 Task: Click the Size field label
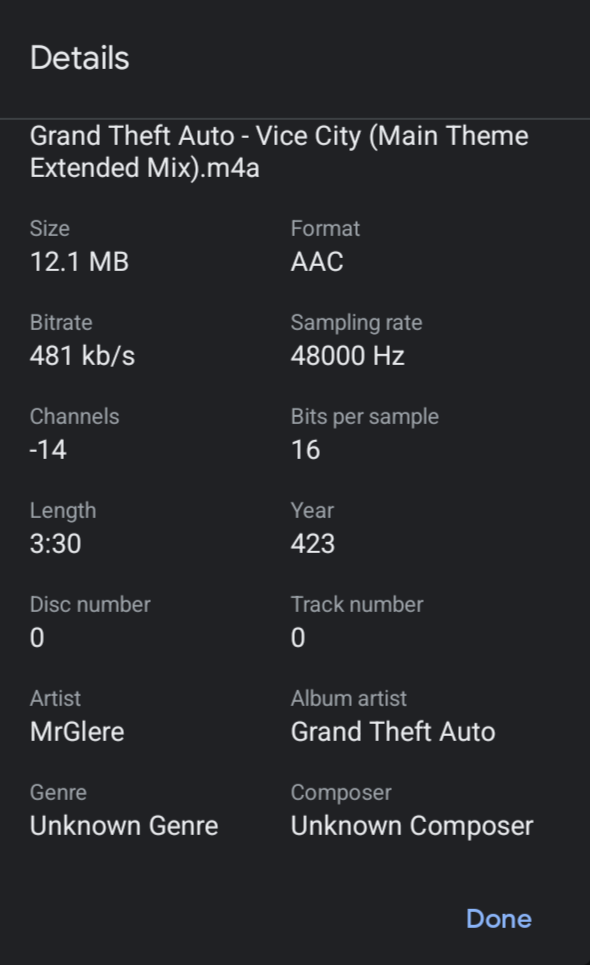(50, 228)
